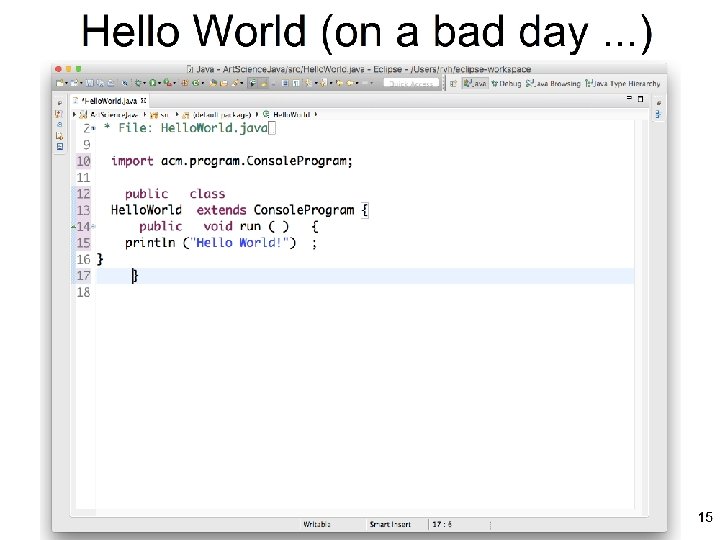
Task: Click the Run External Tools icon
Action: click(168, 83)
